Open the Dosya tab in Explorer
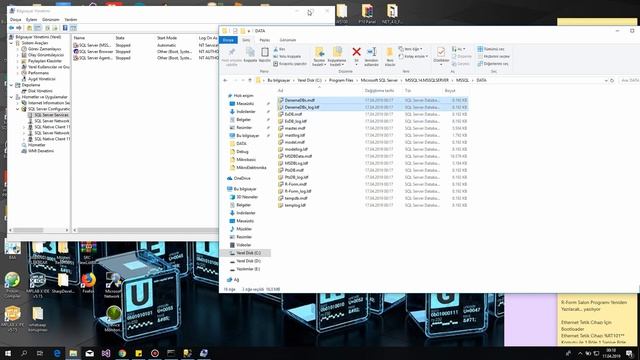The width and height of the screenshot is (640, 360). pos(228,40)
